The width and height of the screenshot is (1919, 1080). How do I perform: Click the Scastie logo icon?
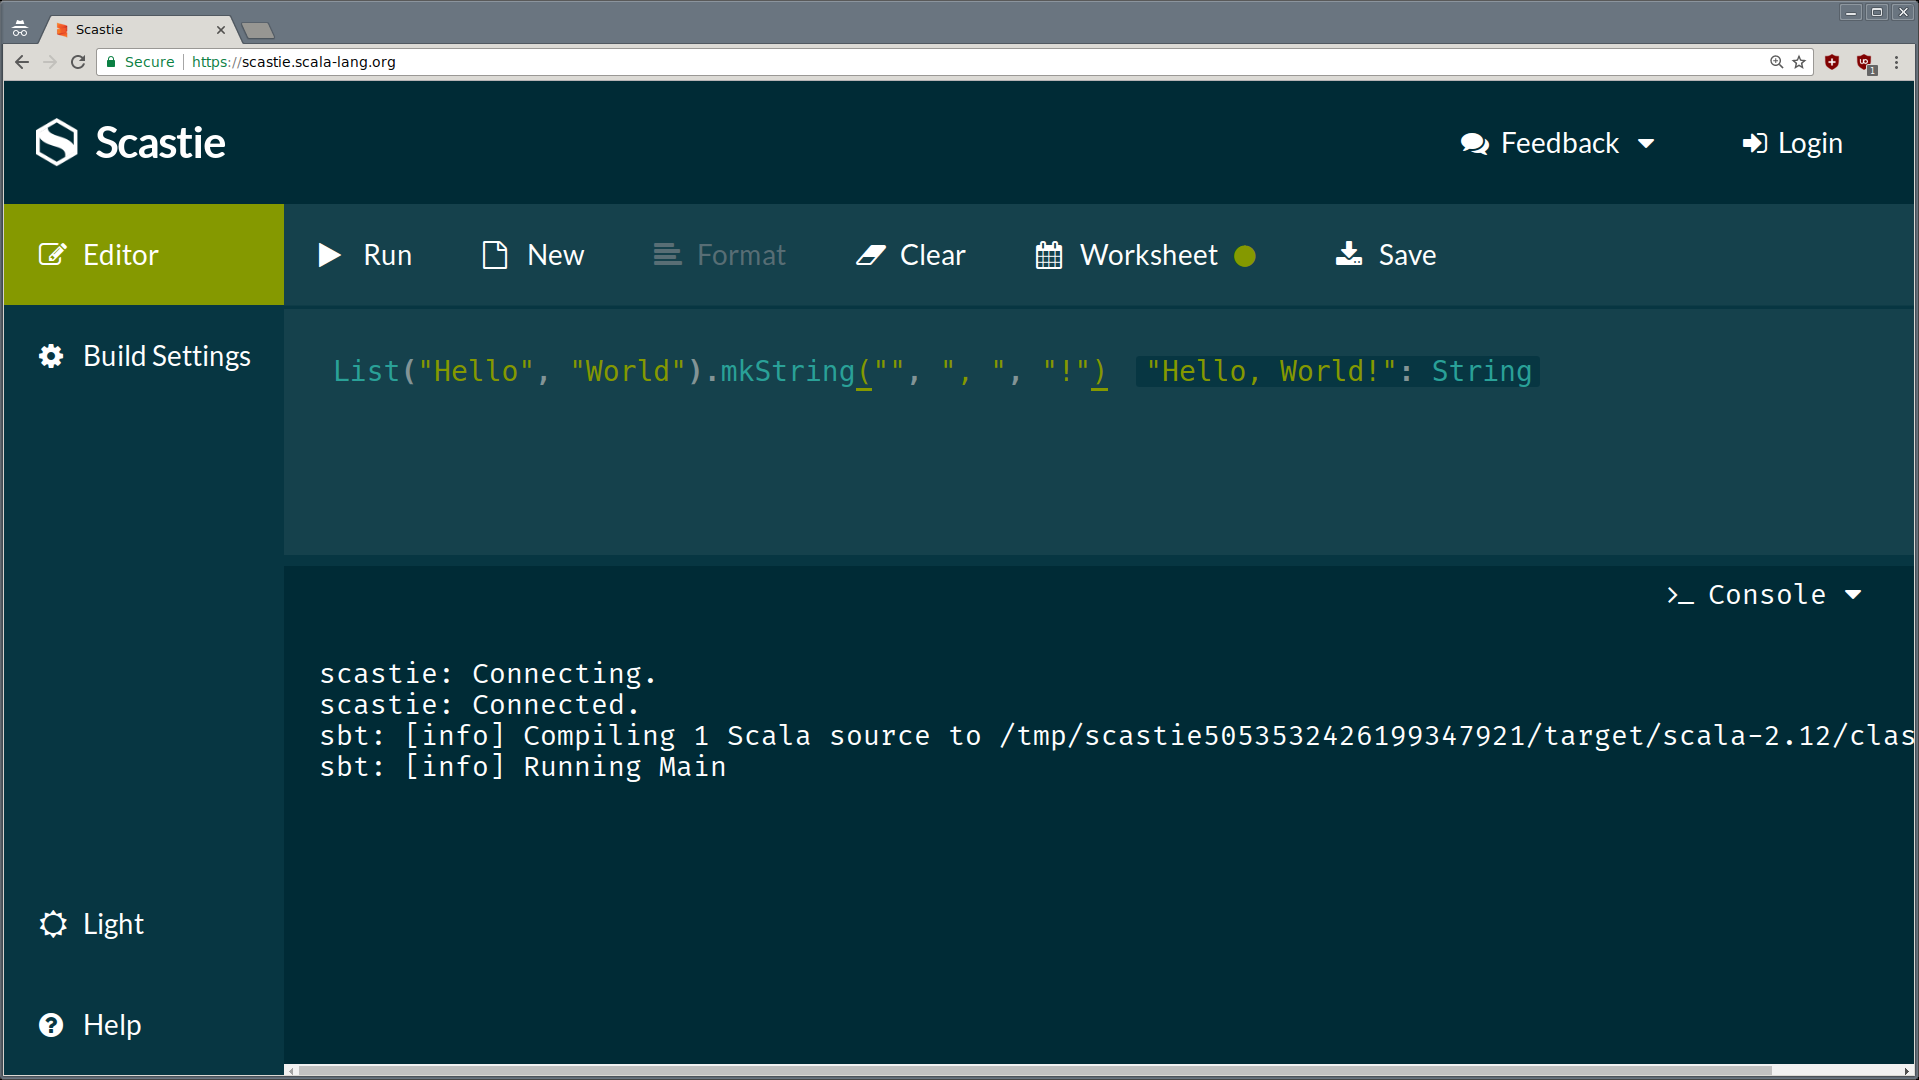pos(57,142)
